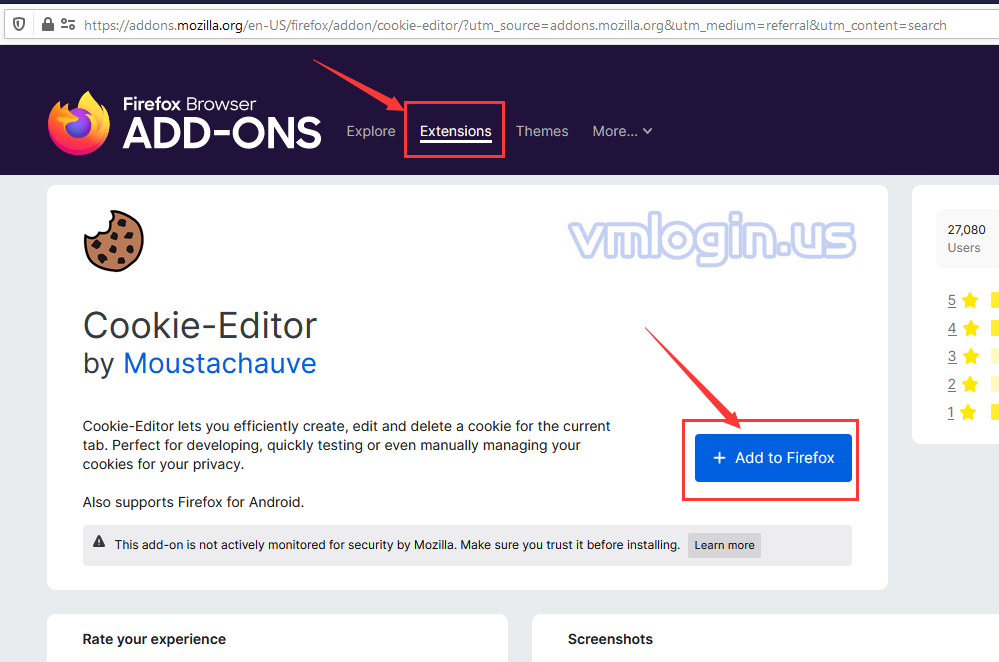Click the yellow rating bar for 5 stars
The image size is (999, 662).
[x=994, y=300]
